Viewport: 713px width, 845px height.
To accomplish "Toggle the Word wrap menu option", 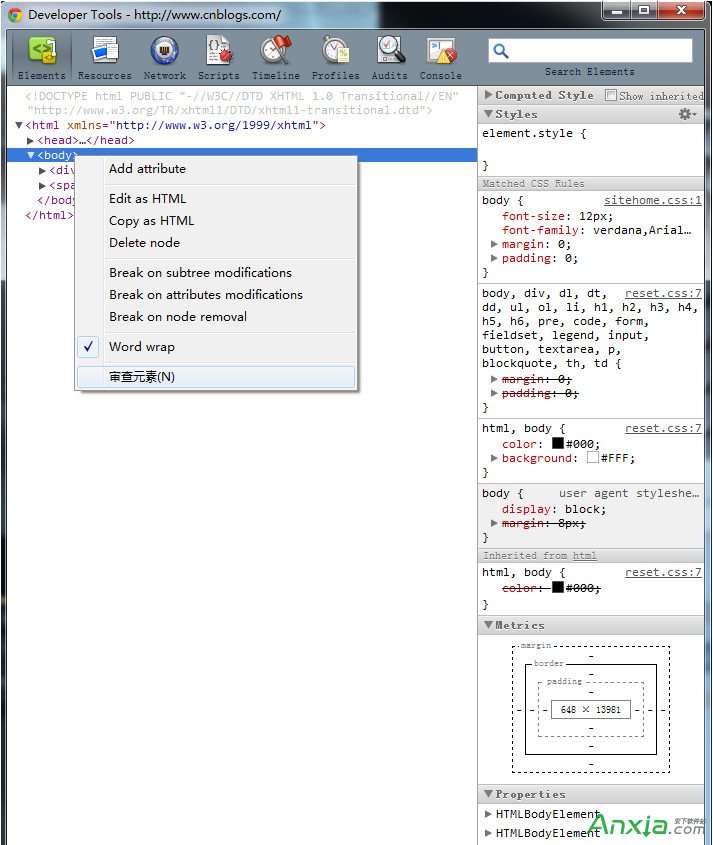I will [216, 347].
